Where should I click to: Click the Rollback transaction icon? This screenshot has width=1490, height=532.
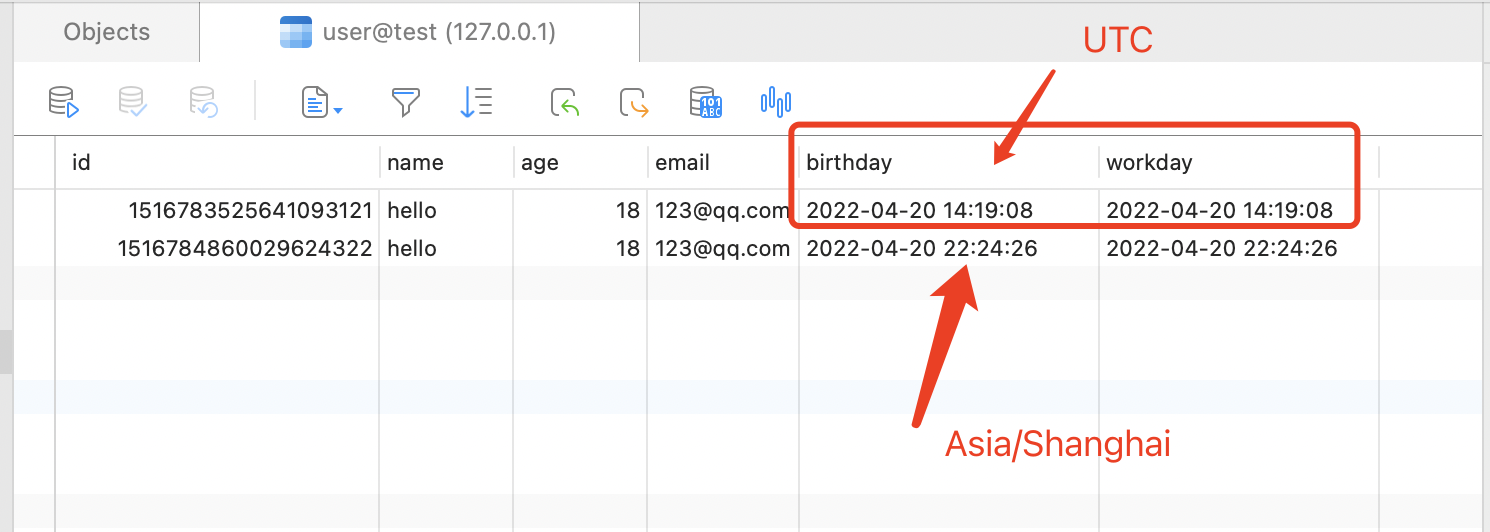(204, 101)
